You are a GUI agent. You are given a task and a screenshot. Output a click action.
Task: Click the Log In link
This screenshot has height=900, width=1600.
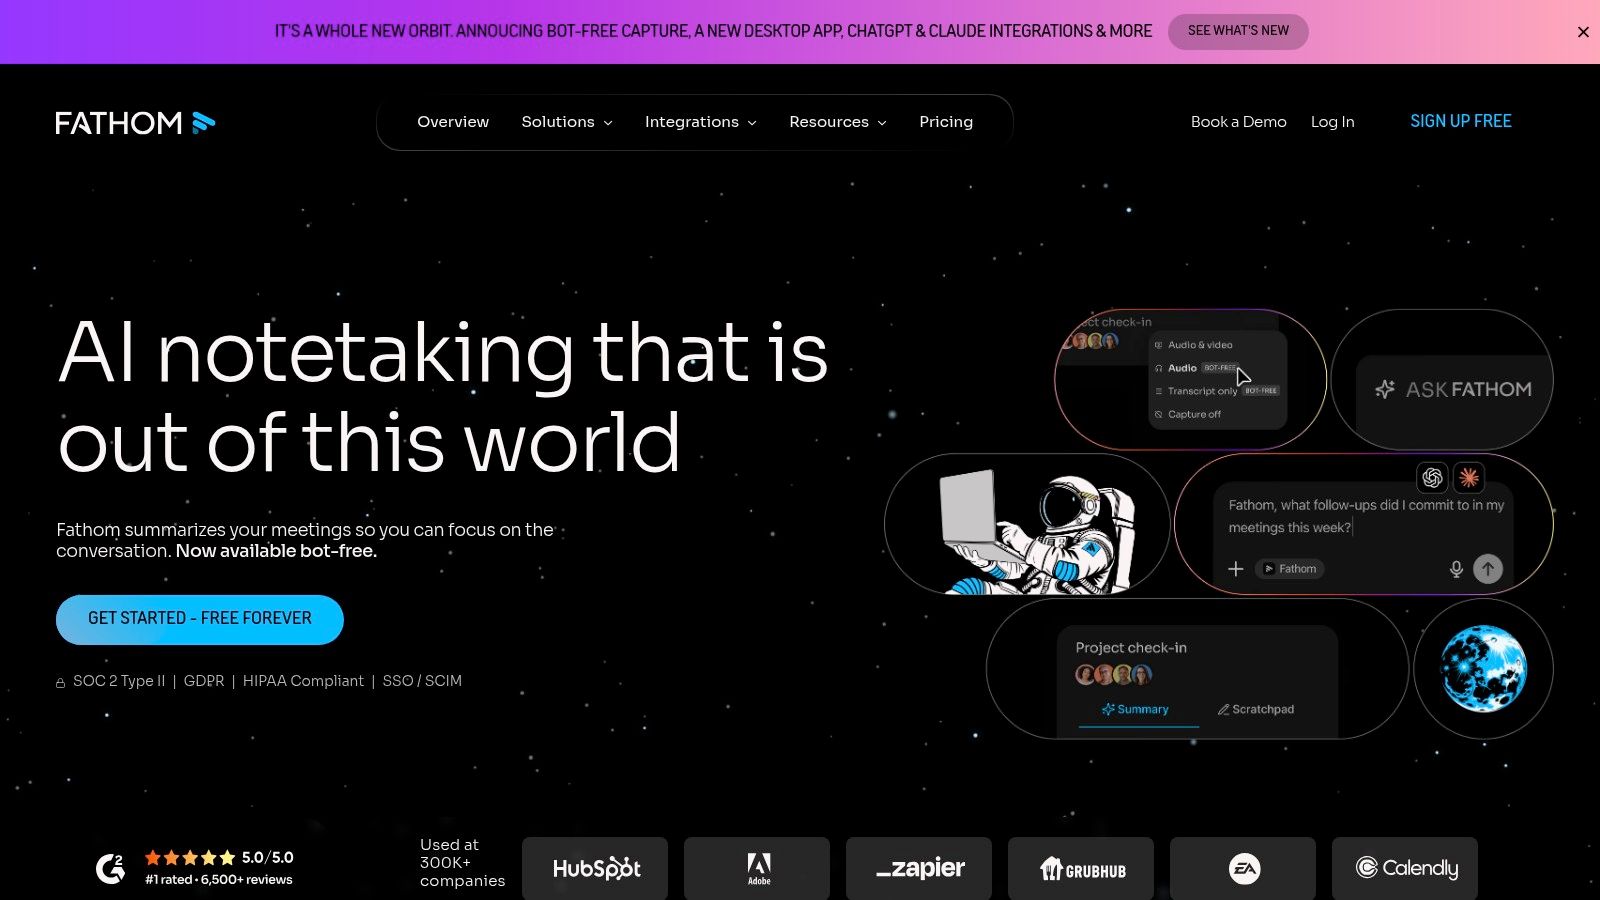[x=1332, y=122]
